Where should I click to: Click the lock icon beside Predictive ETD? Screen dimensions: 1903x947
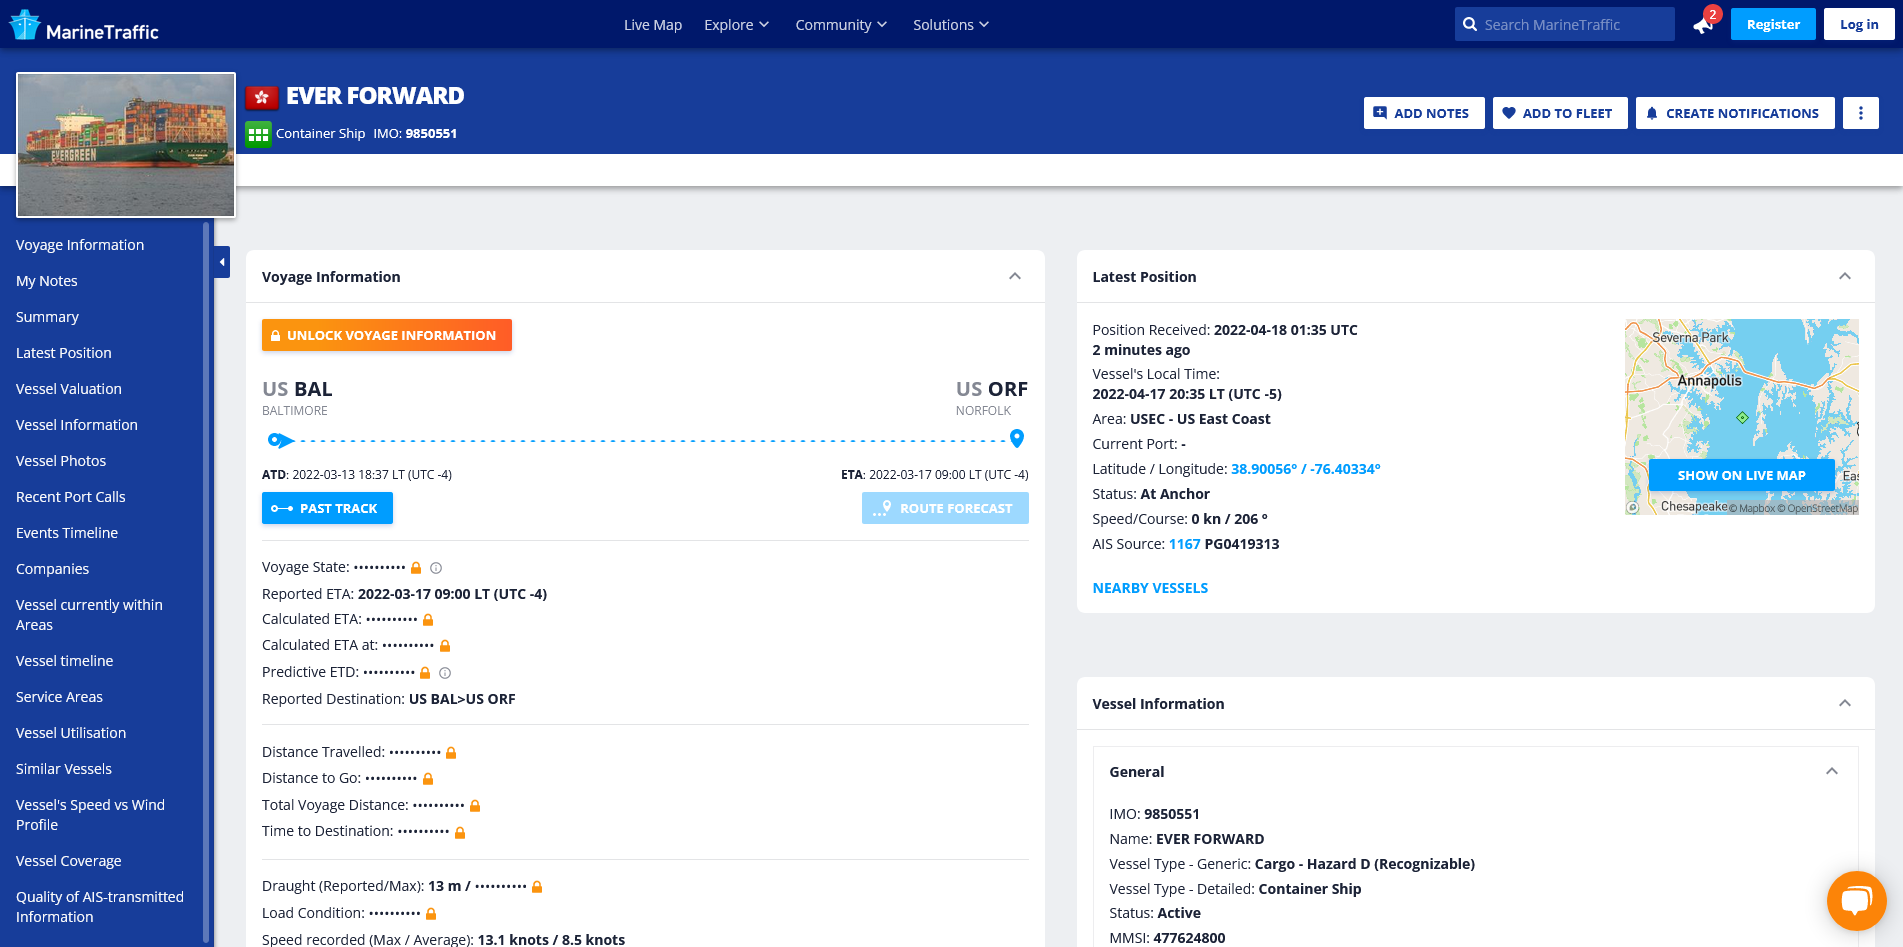(x=425, y=673)
